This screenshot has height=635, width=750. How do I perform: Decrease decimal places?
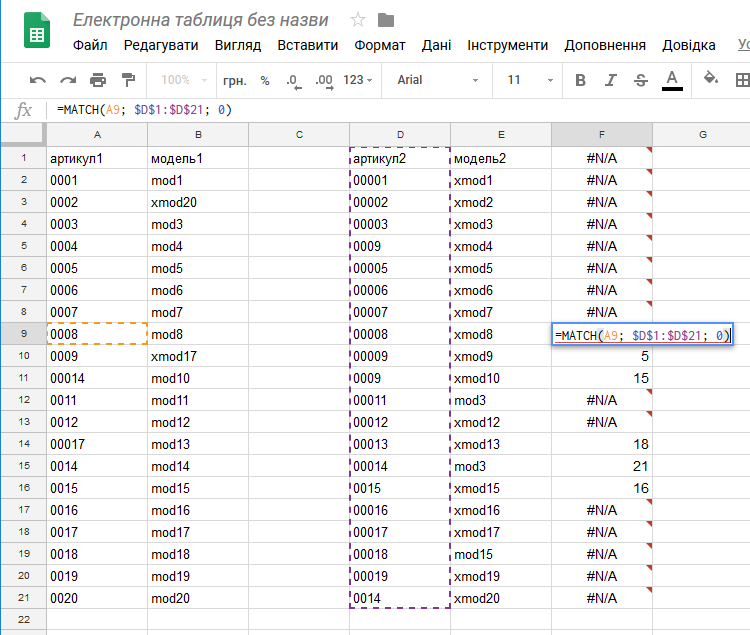pos(294,81)
